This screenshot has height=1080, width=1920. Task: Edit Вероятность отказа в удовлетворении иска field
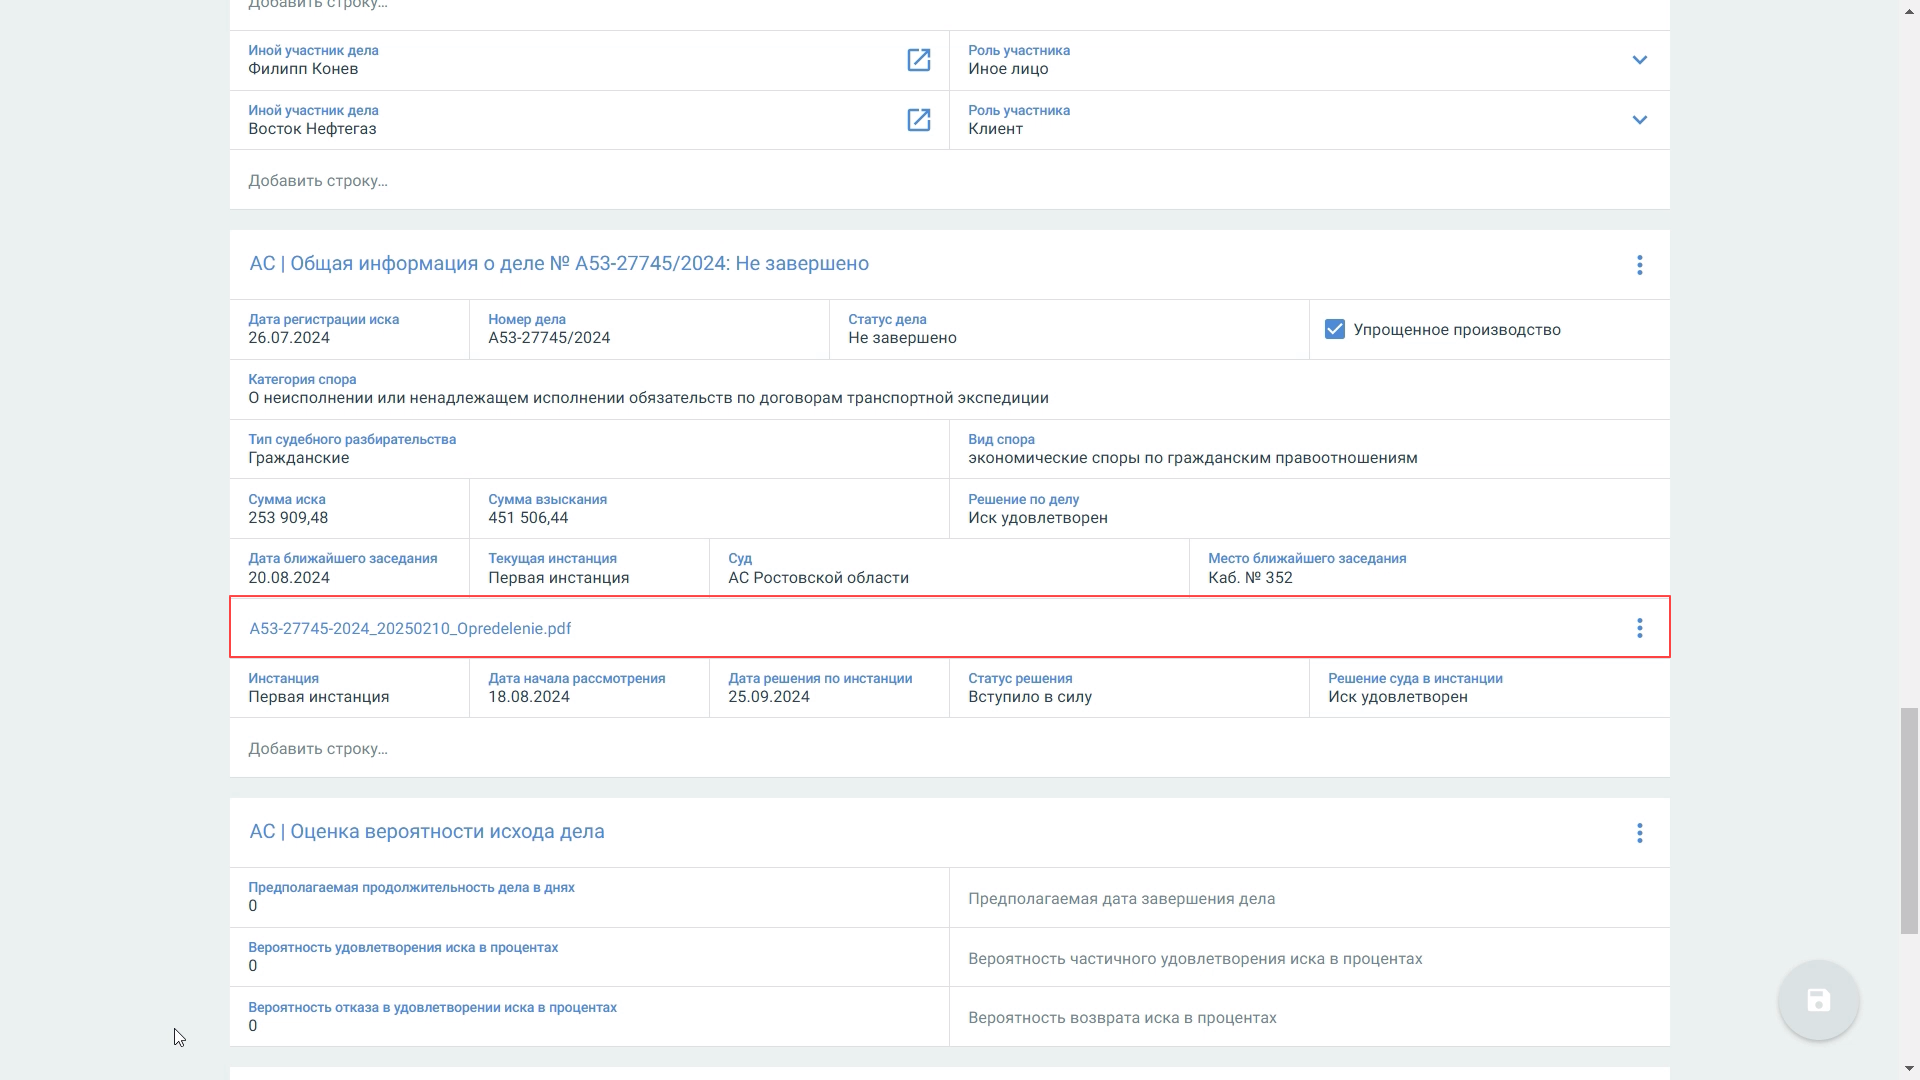click(x=589, y=1017)
